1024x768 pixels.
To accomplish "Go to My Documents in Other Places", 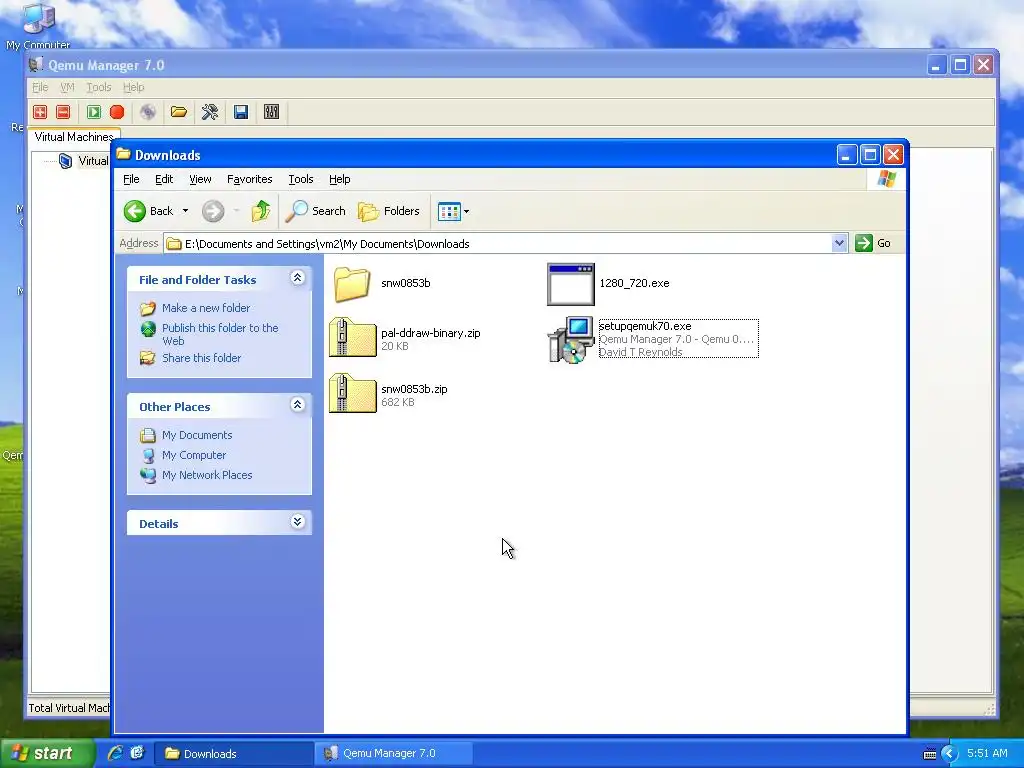I will 197,435.
